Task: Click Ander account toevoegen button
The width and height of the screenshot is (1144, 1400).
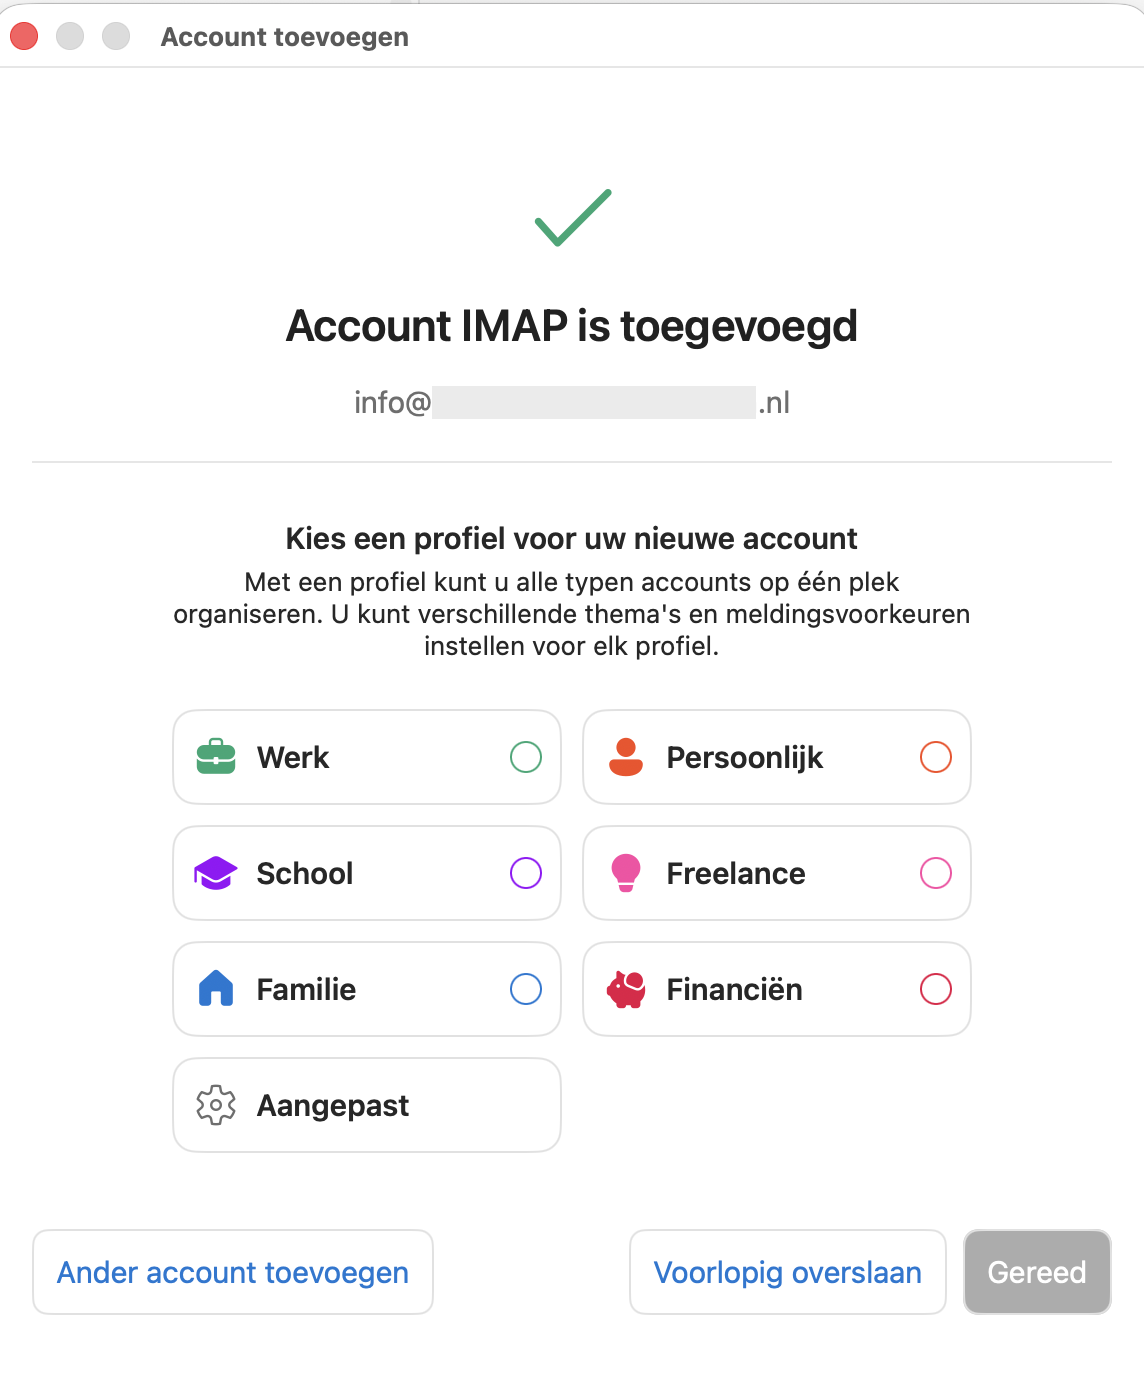Action: [233, 1272]
